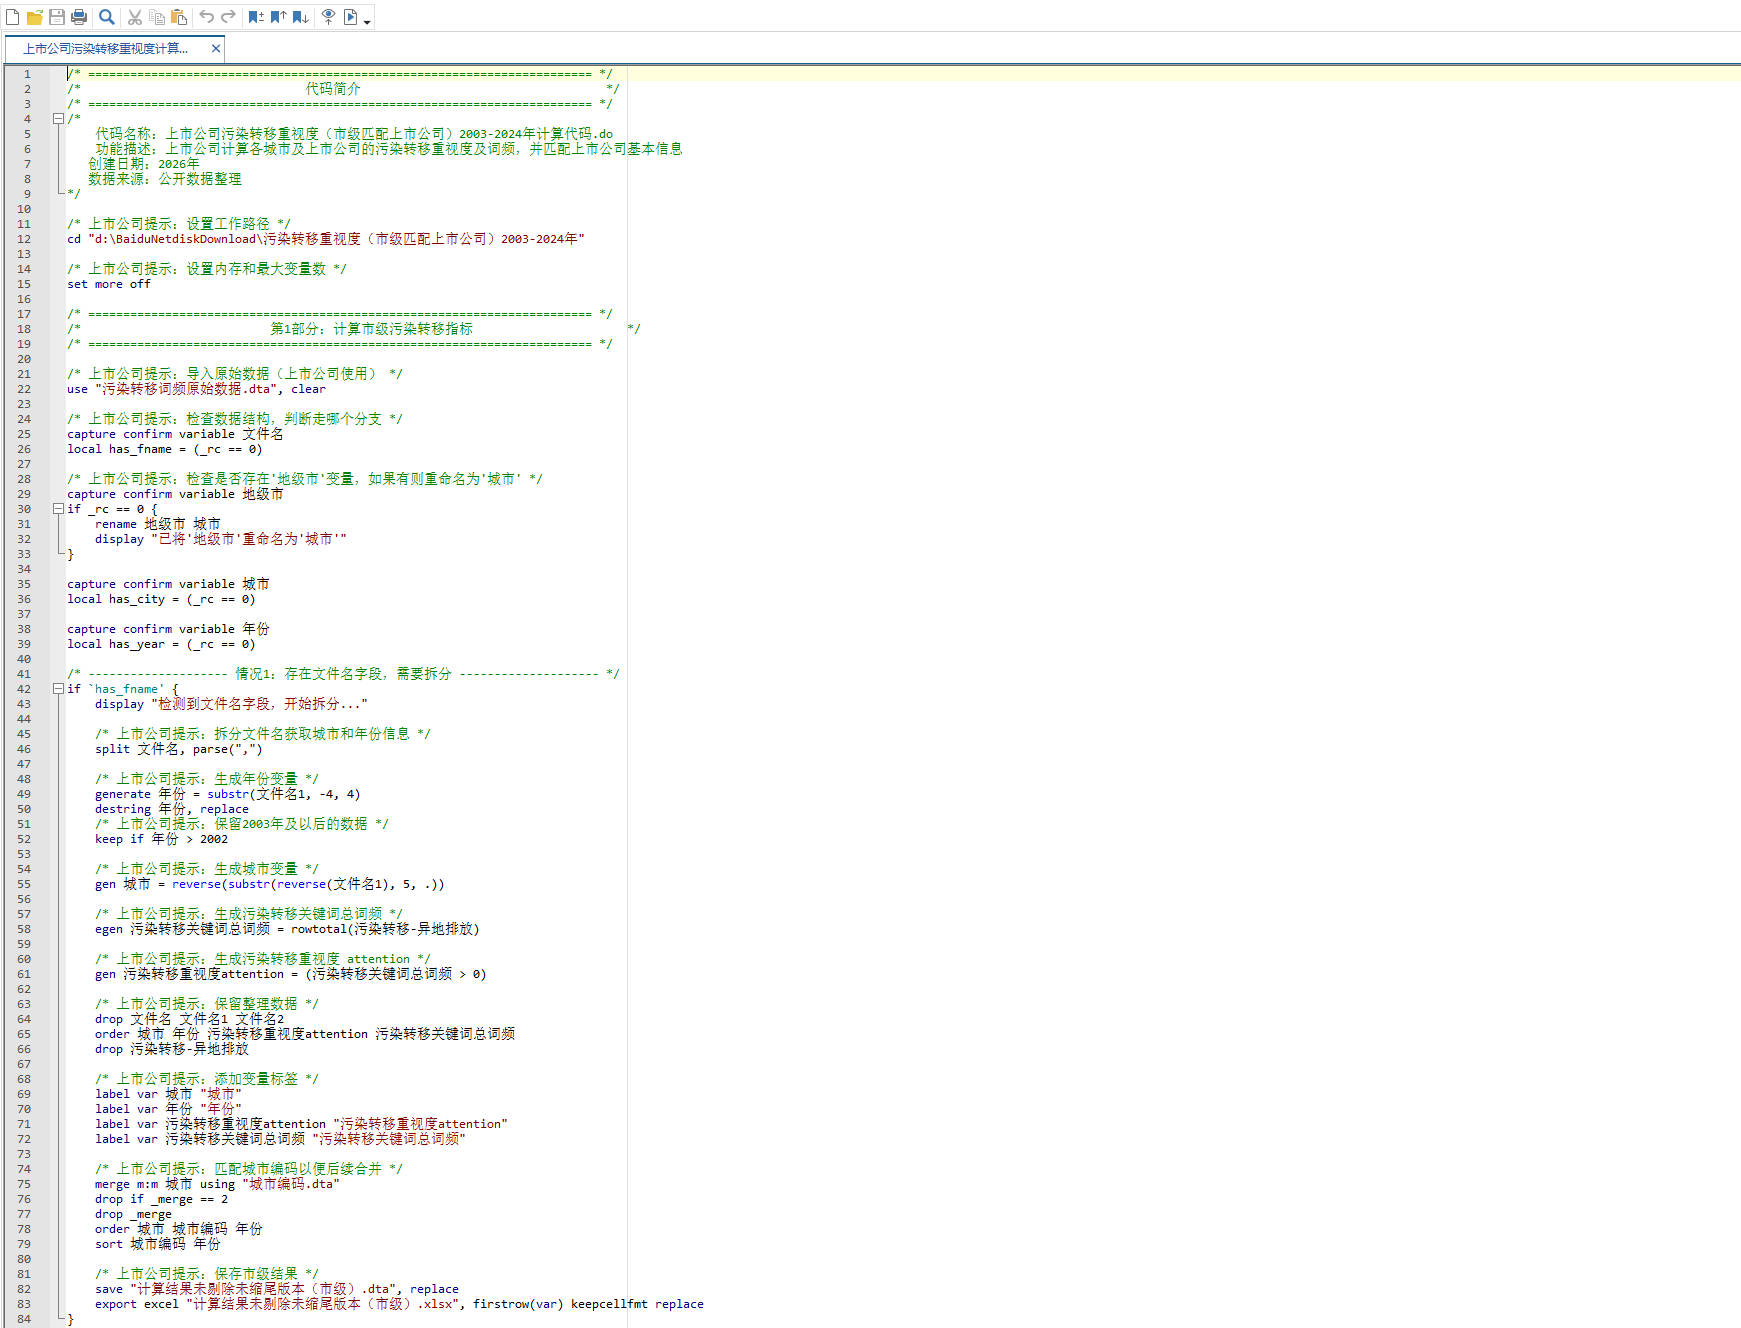Viewport: 1741px width, 1328px height.
Task: Open Find with the magnifier icon
Action: coord(107,17)
